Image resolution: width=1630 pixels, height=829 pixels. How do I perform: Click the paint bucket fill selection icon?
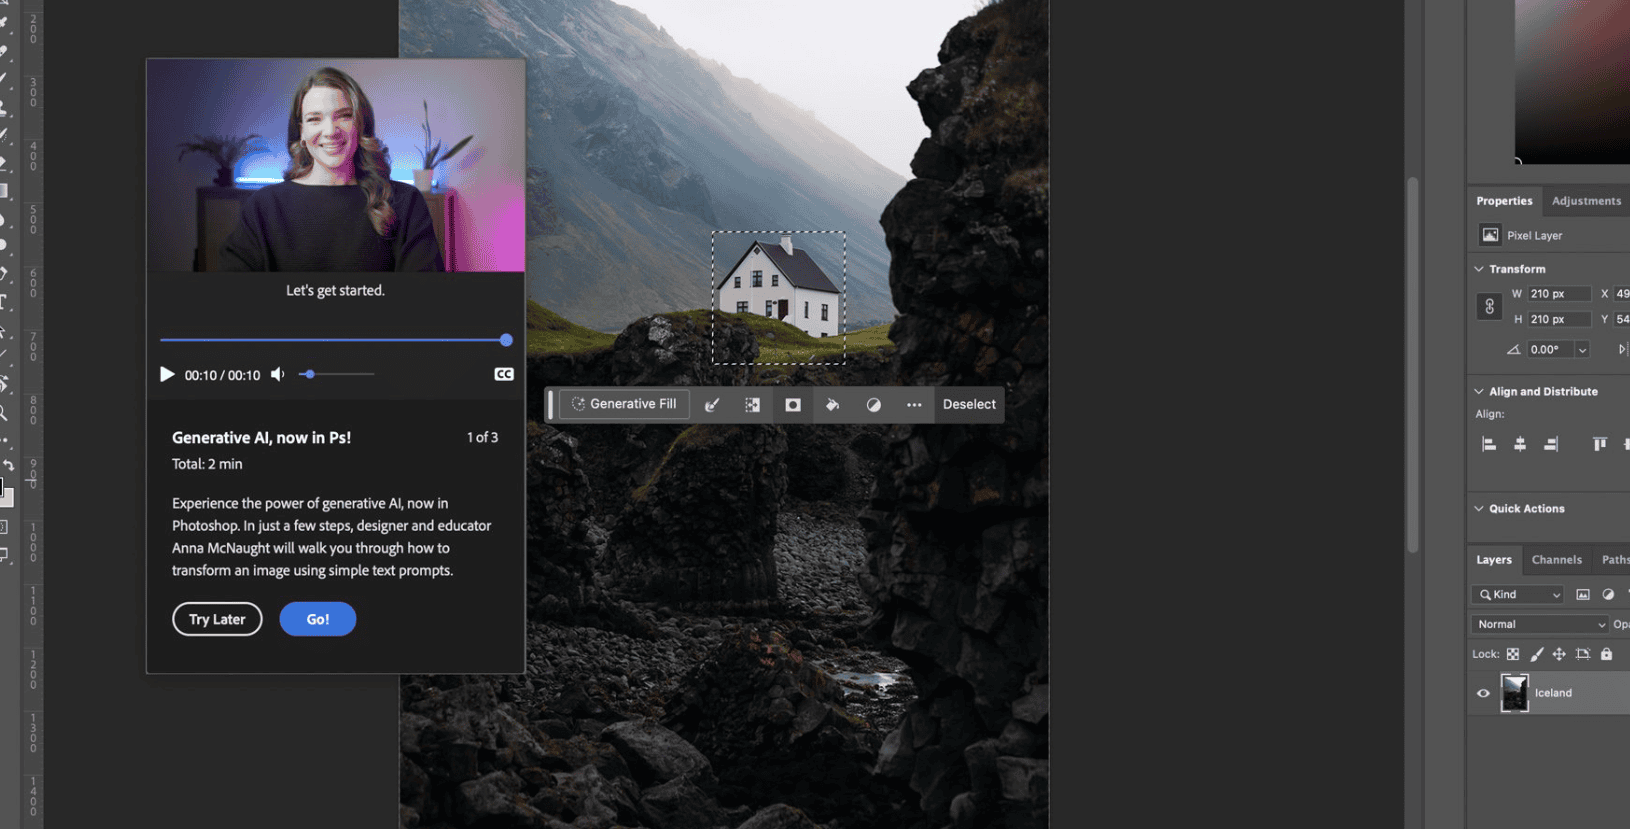click(x=832, y=405)
